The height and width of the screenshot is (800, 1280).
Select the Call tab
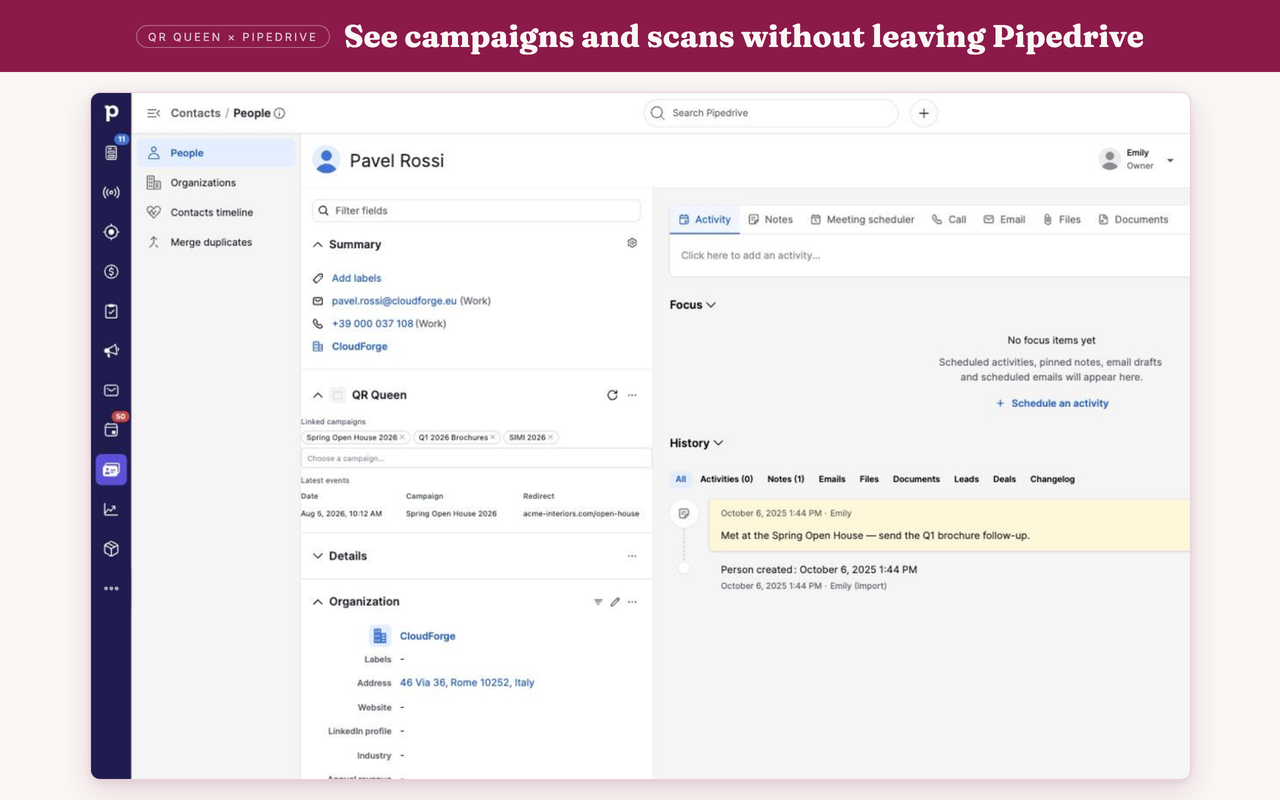pos(949,219)
